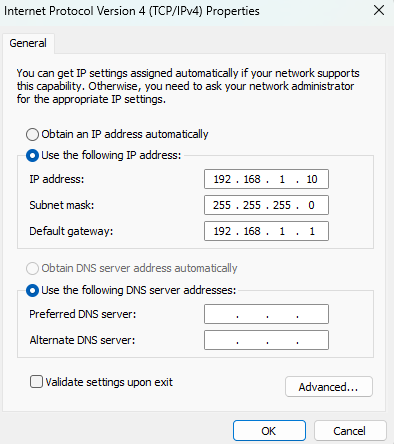394x444 pixels.
Task: Click the IP address last octet 10
Action: tap(312, 179)
